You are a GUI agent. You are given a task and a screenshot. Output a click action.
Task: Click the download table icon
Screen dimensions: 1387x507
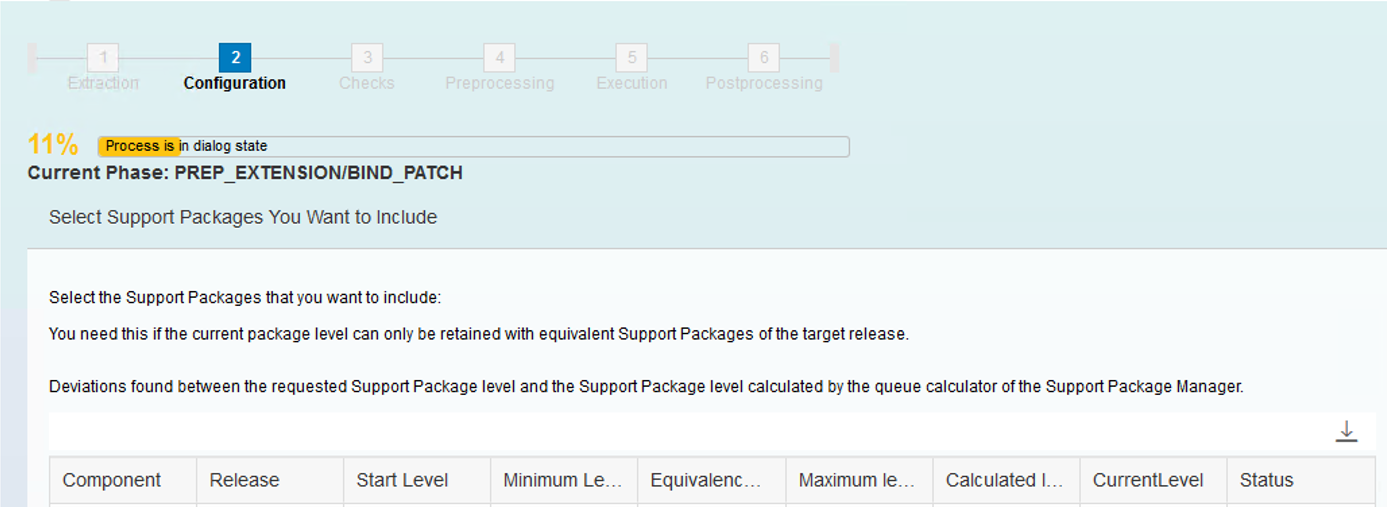(x=1346, y=432)
